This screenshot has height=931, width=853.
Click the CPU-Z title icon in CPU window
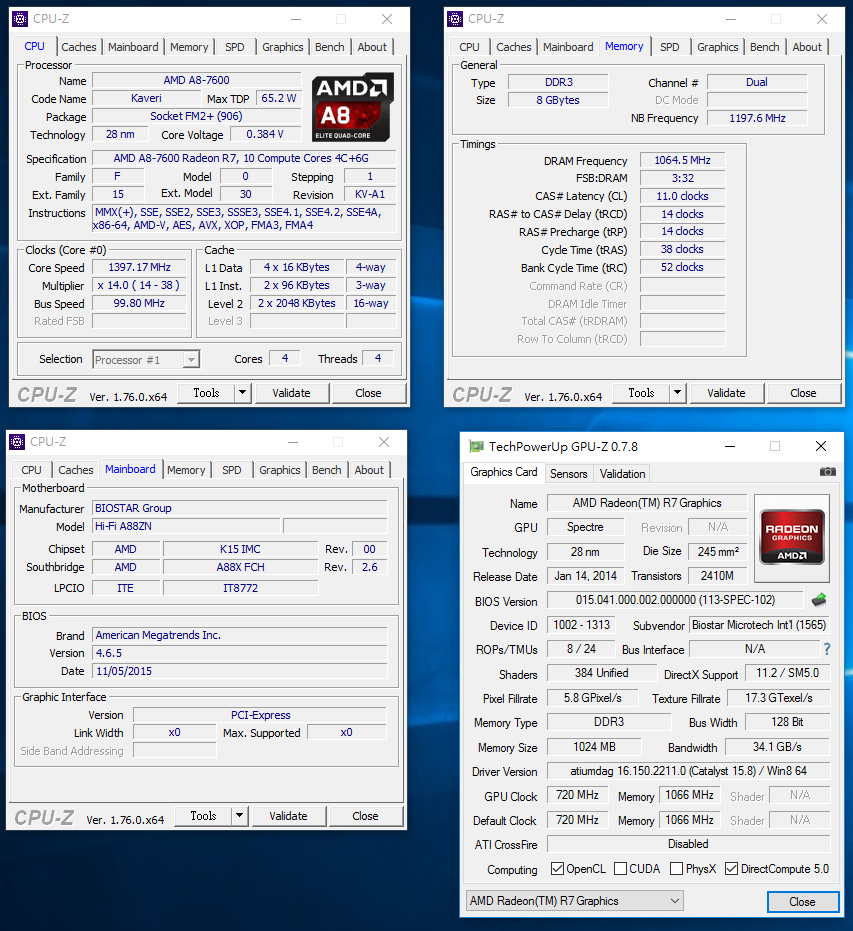click(20, 19)
